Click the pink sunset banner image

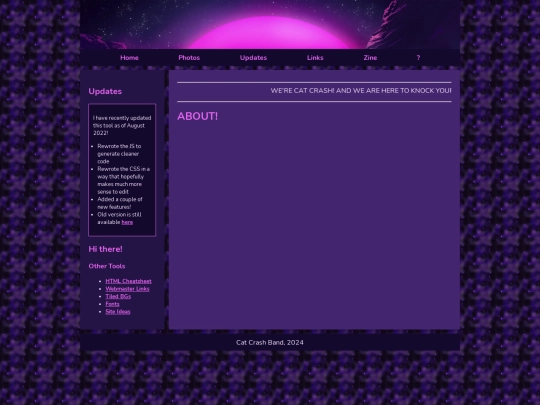pyautogui.click(x=270, y=24)
